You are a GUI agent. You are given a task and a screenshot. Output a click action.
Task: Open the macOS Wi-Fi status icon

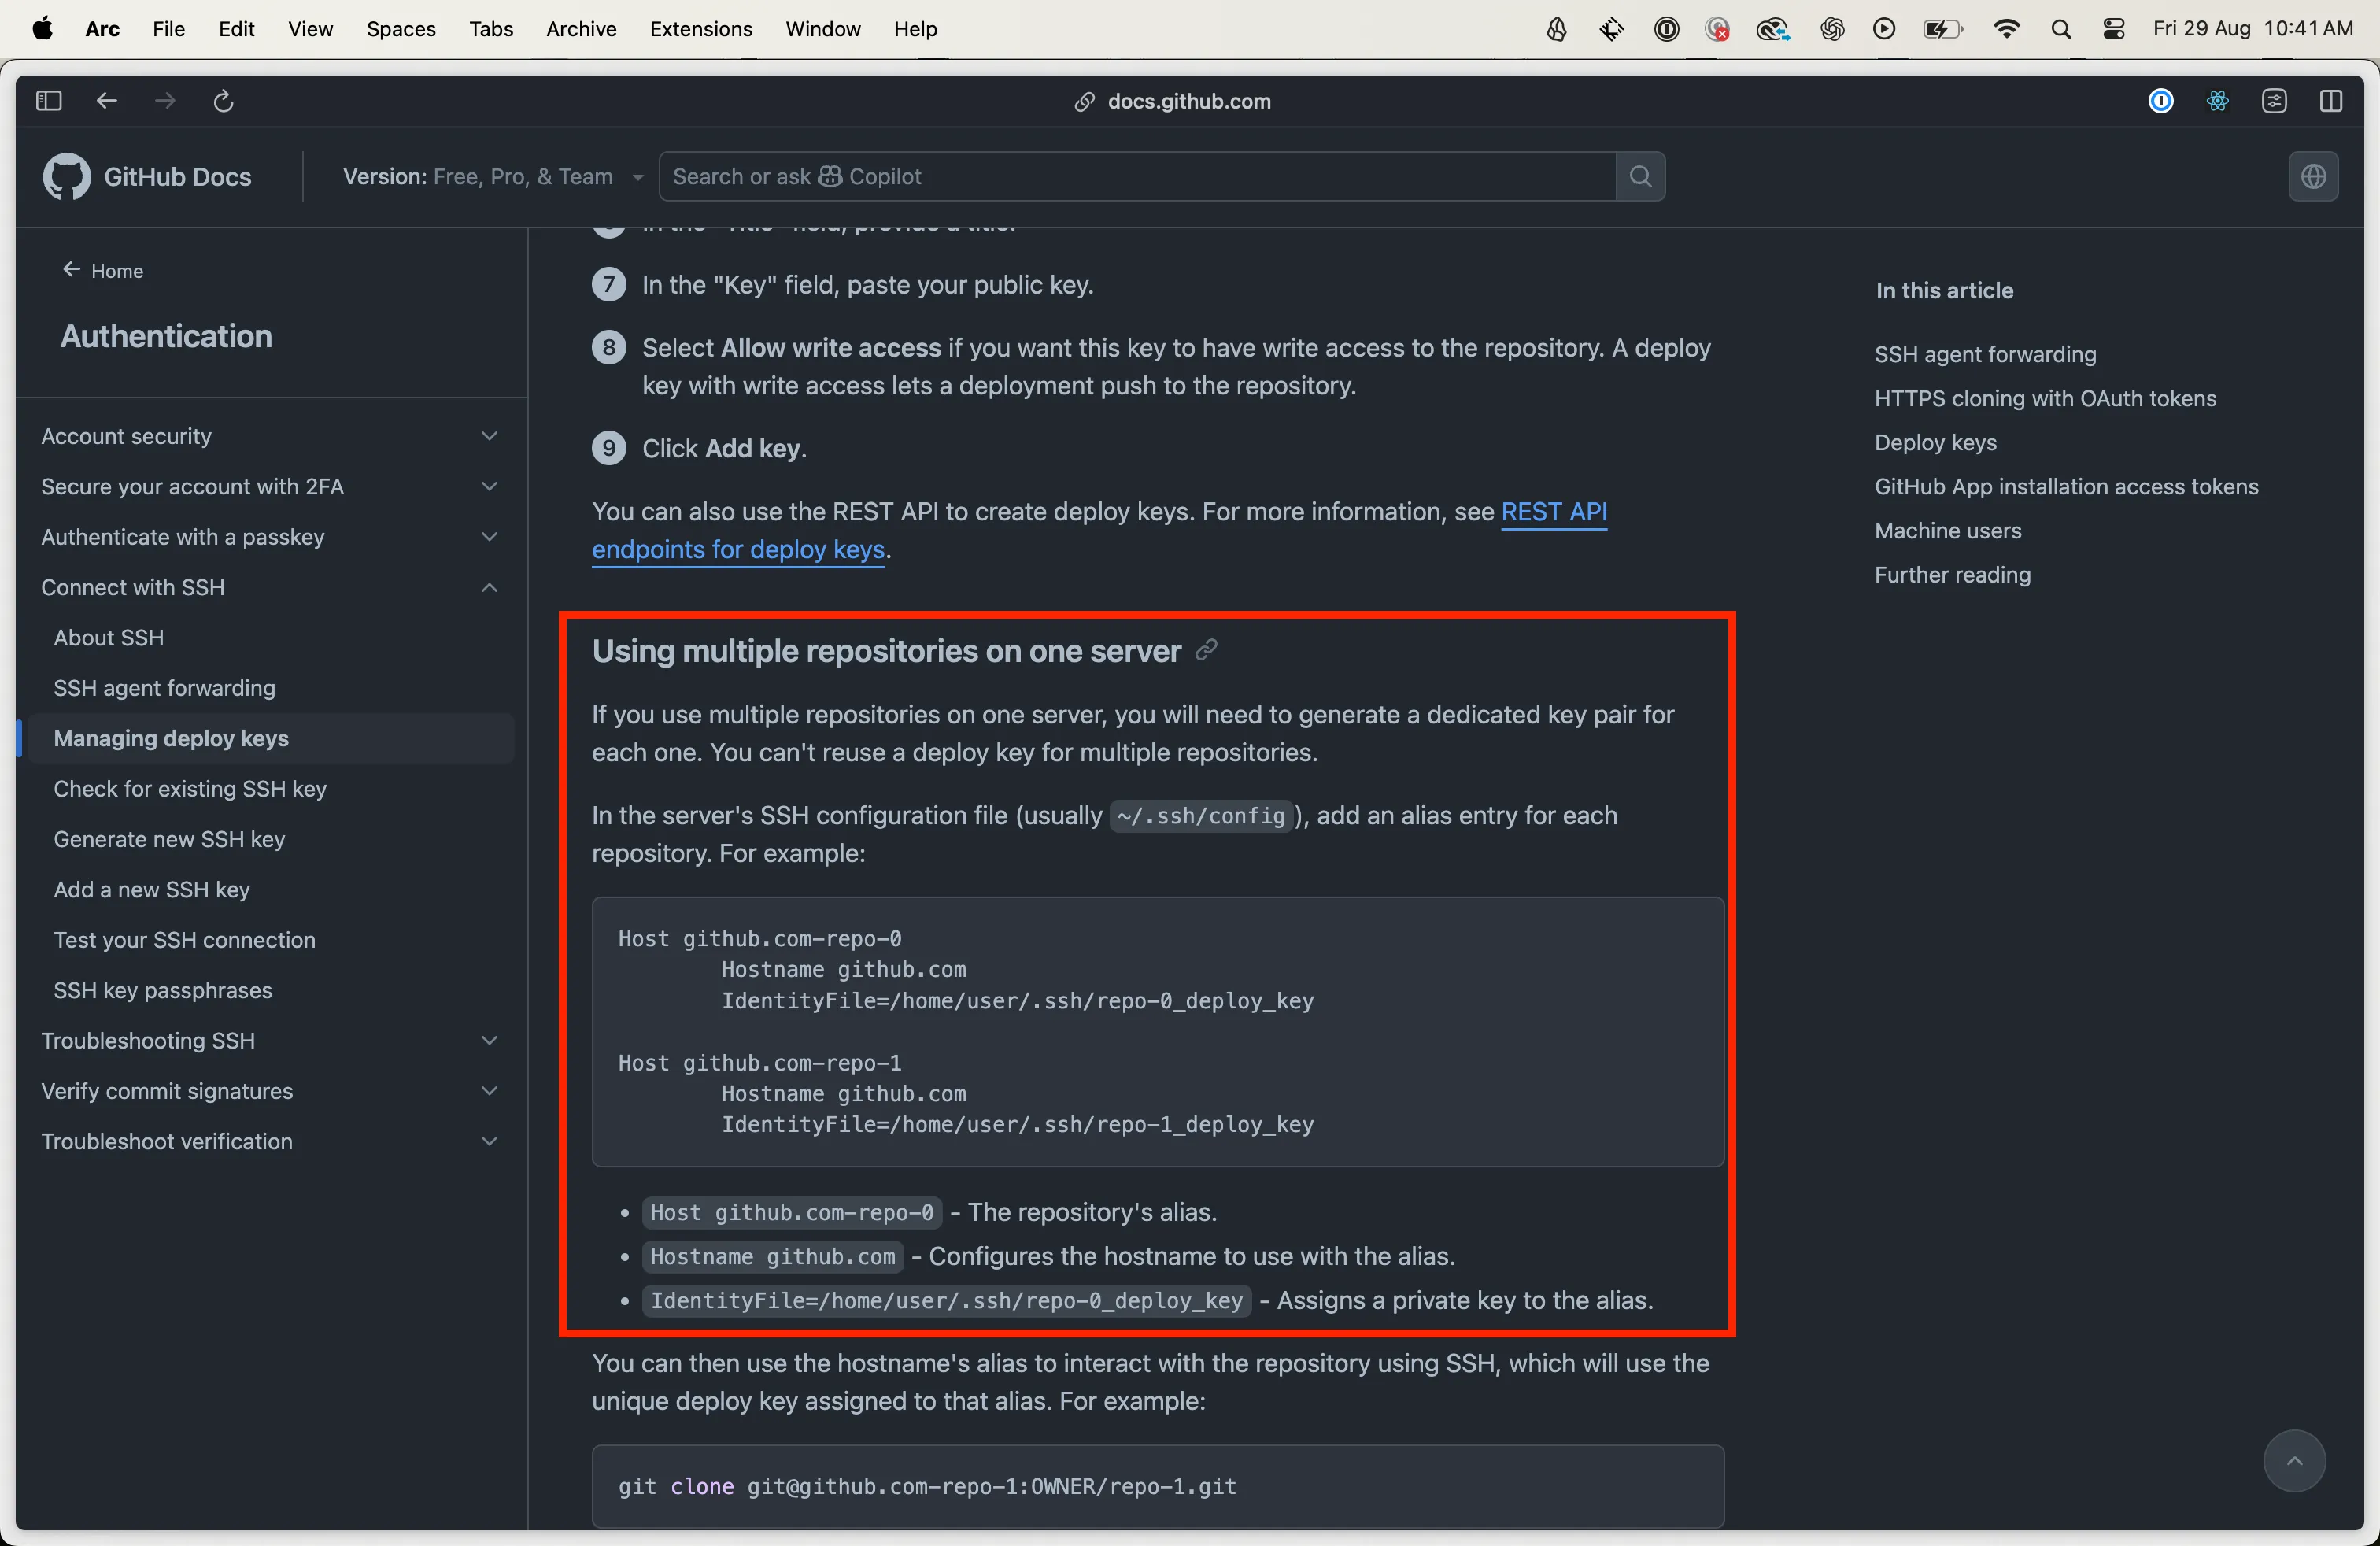[2007, 28]
